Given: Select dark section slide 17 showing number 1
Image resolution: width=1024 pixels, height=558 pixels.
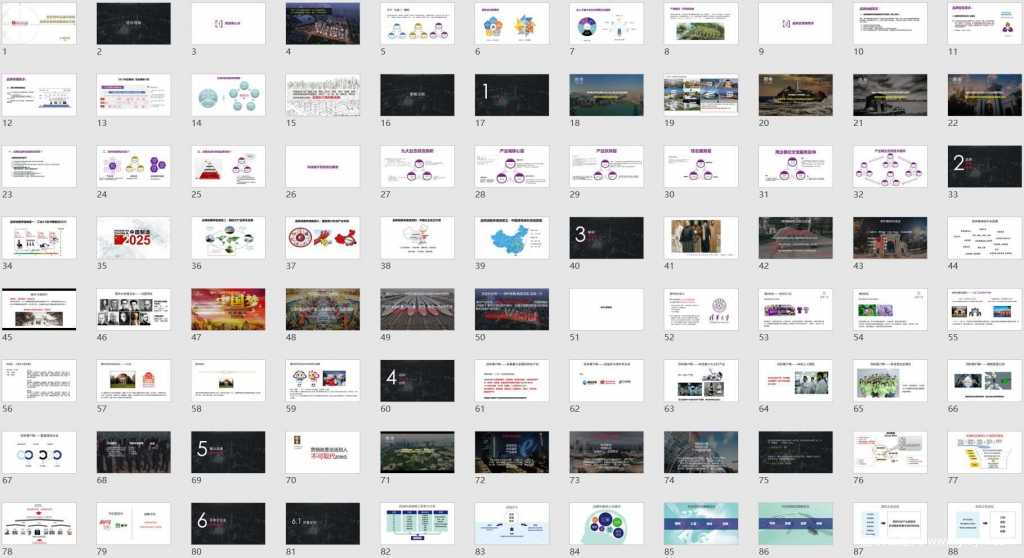Looking at the screenshot, I should point(513,95).
